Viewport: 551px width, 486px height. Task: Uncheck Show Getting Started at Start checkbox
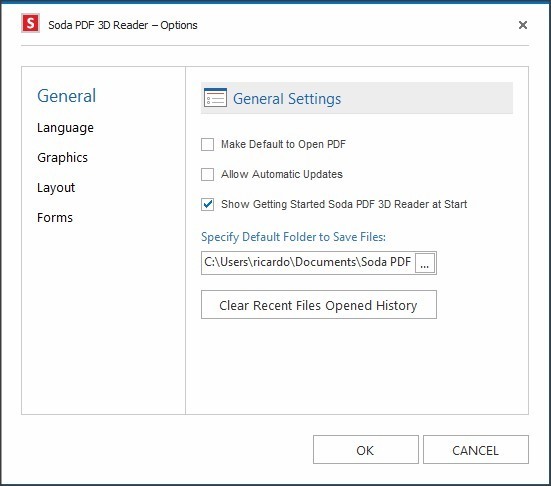coord(207,204)
